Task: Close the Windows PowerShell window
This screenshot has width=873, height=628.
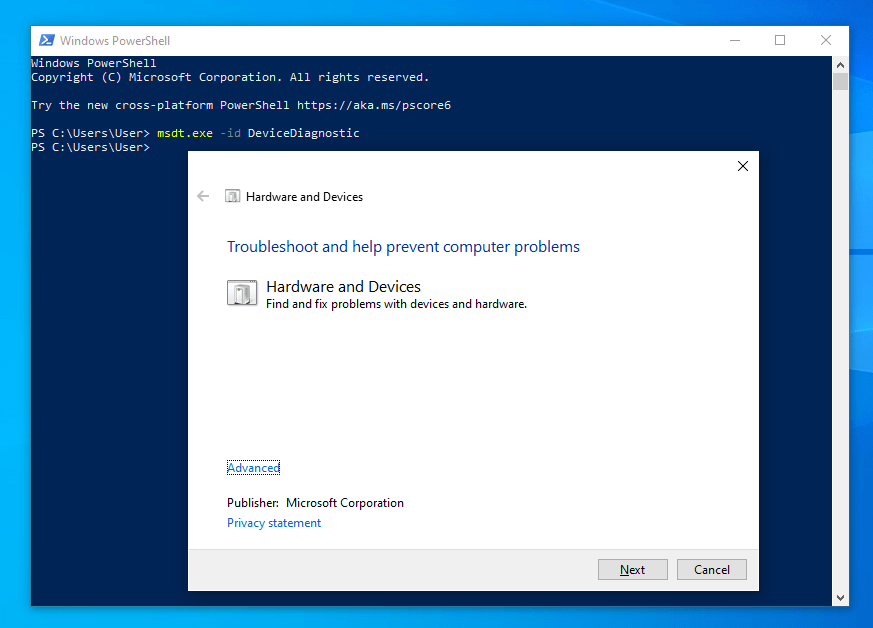Action: point(826,41)
